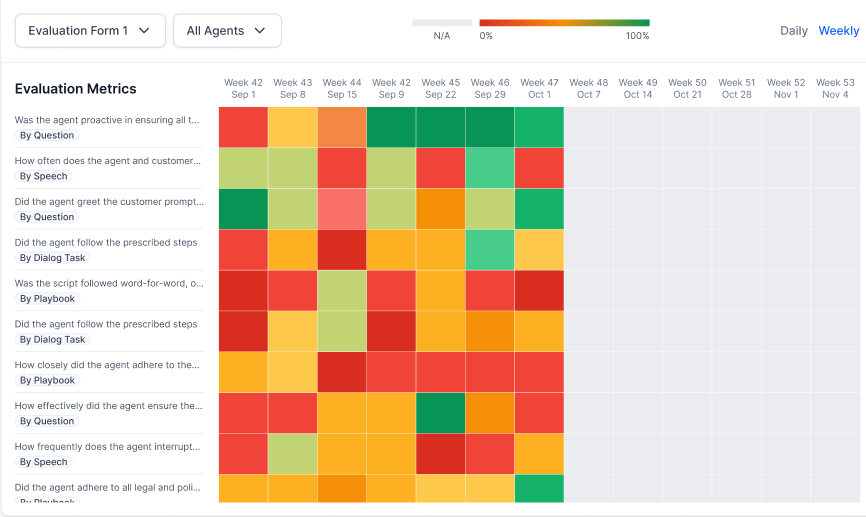Click the Week 47 Oct 1 column header
Screen dimensions: 866x517
point(539,88)
